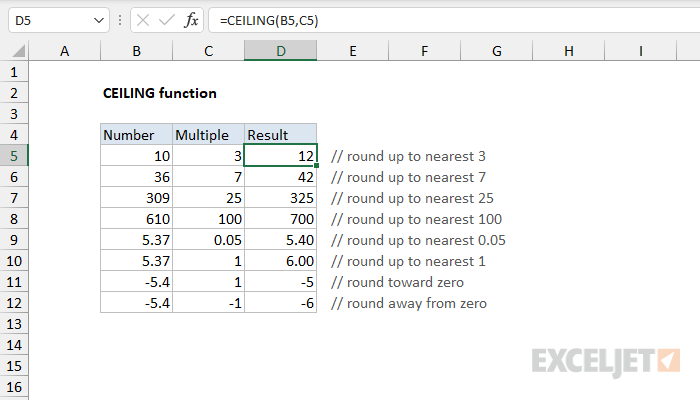The height and width of the screenshot is (400, 700).
Task: Select row 12 header
Action: coord(14,303)
